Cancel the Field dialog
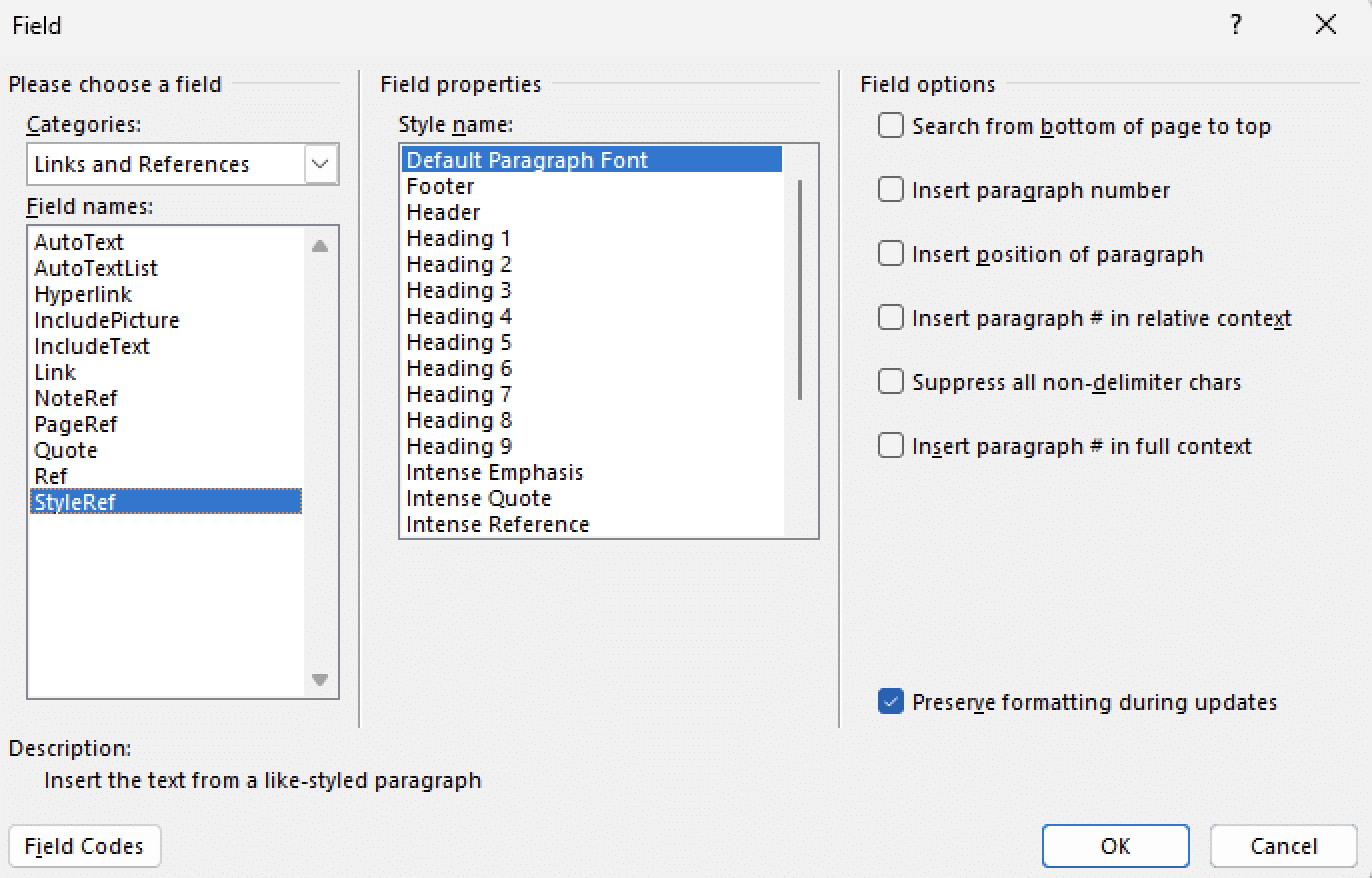Viewport: 1372px width, 878px height. click(1283, 846)
